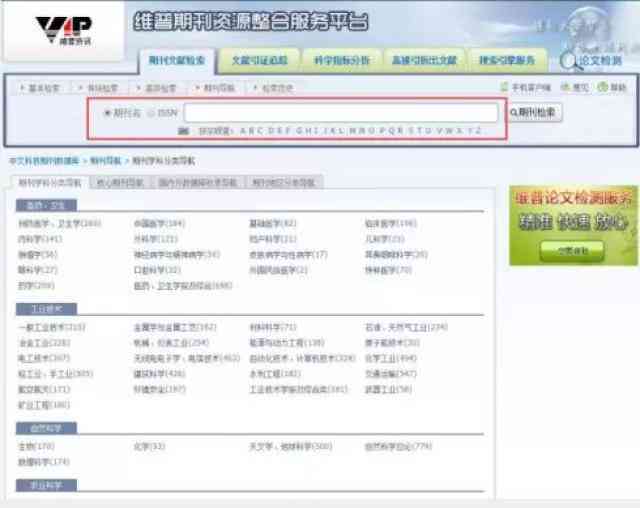Screen dimensions: 640x508
Task: Open the 能源与动力工程 category
Action: tap(287, 343)
